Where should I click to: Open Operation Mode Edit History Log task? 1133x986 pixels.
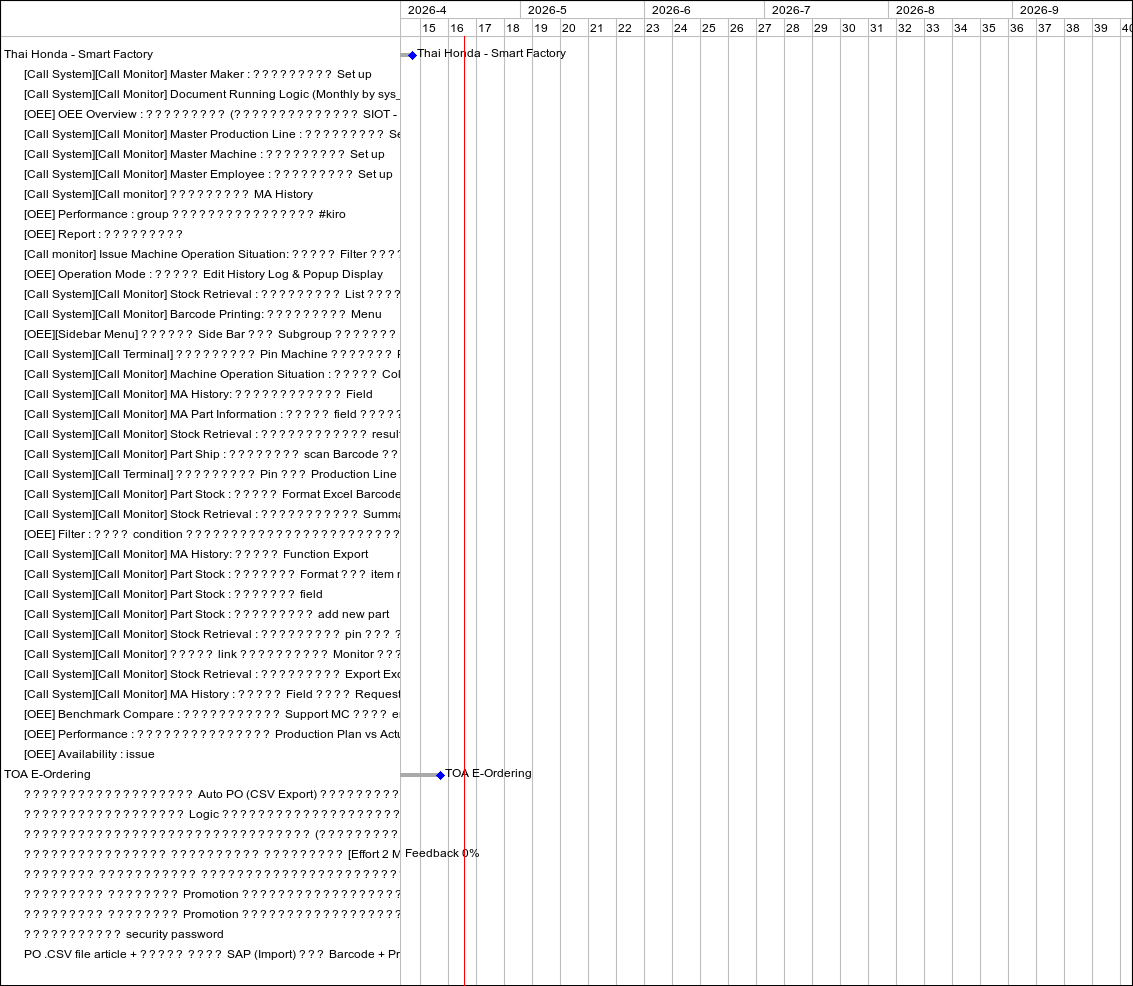[203, 274]
